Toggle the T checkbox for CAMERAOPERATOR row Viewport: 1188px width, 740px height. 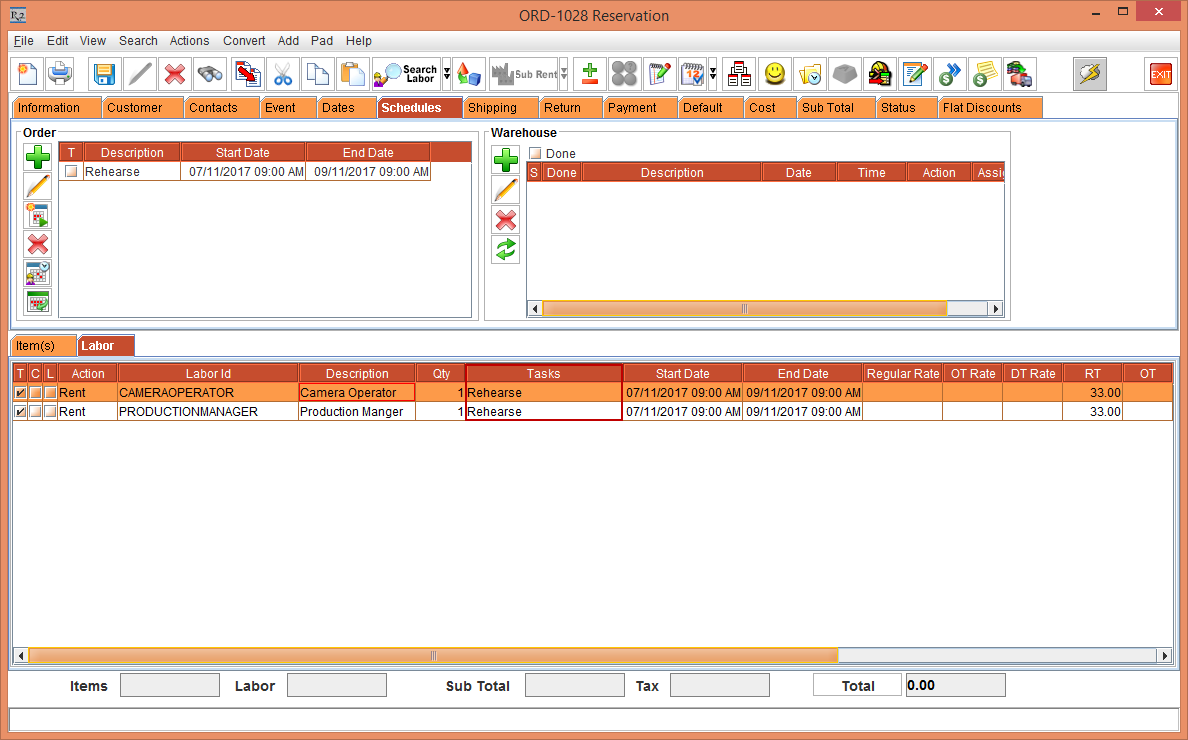pos(20,392)
